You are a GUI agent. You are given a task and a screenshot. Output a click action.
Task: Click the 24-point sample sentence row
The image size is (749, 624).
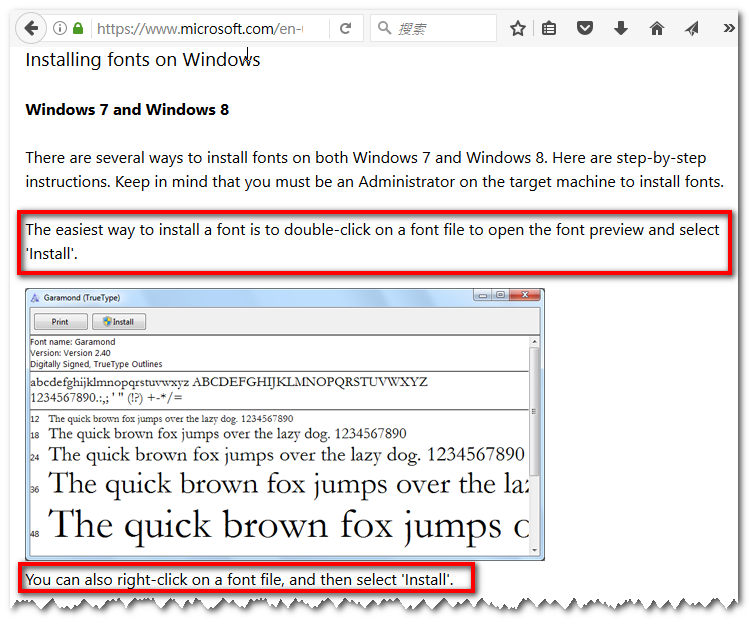pos(286,454)
